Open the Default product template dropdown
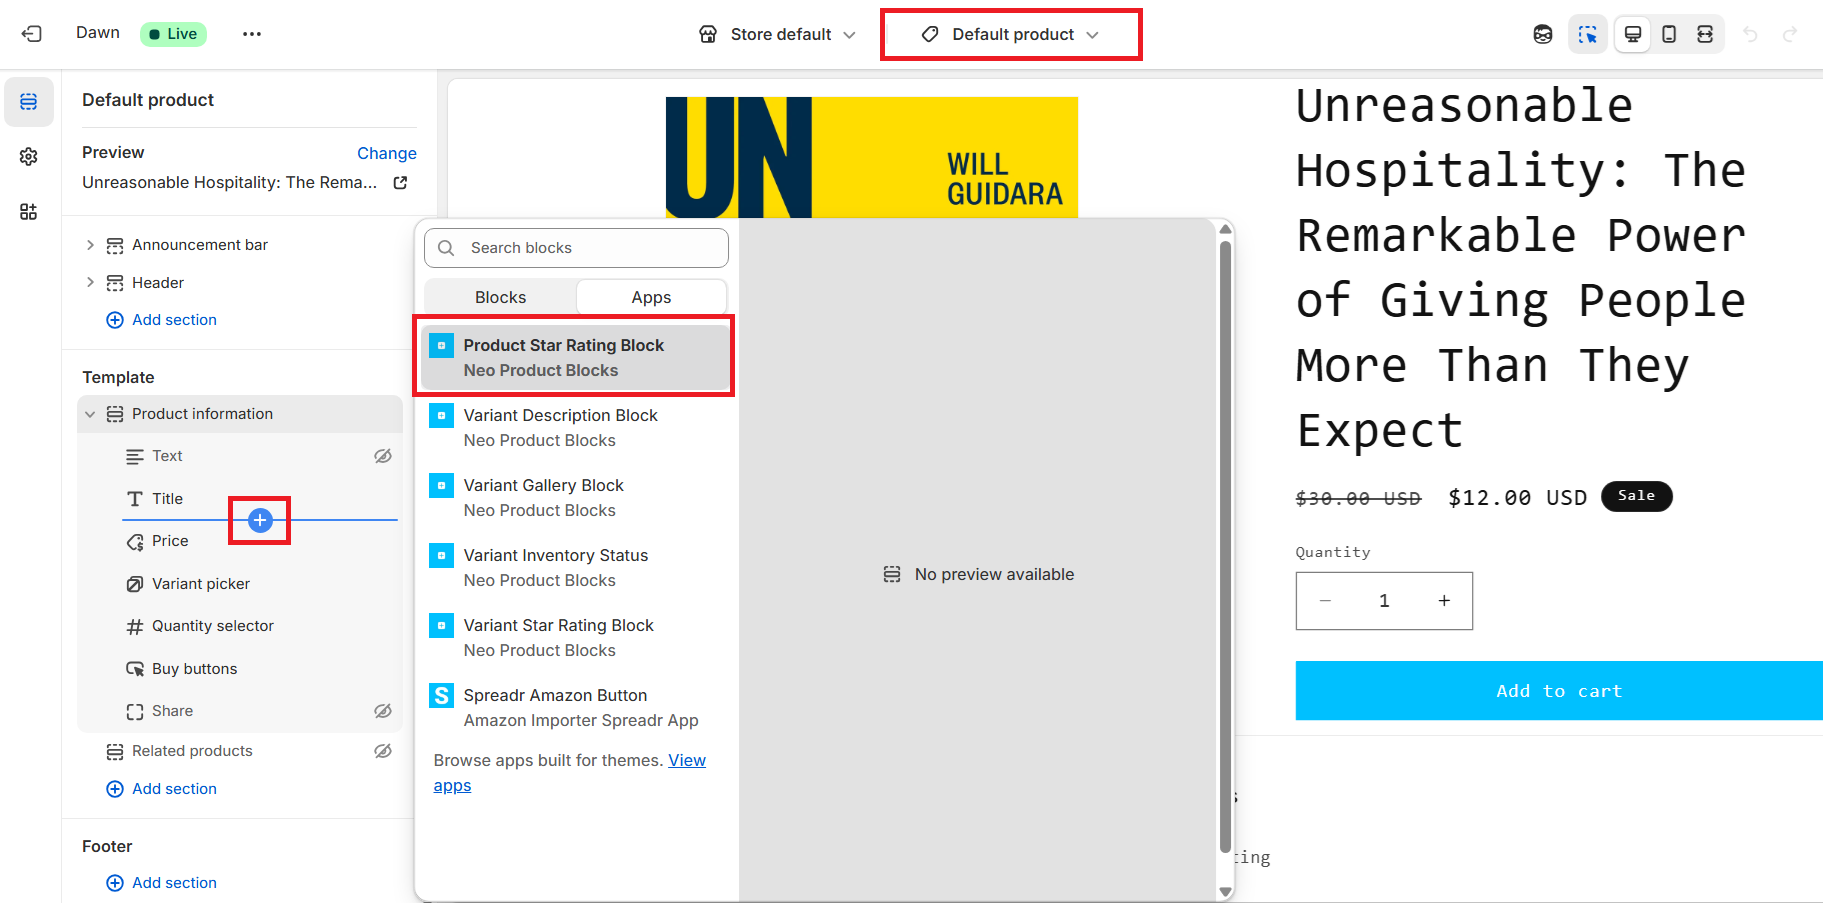Viewport: 1823px width, 905px height. pyautogui.click(x=1011, y=34)
